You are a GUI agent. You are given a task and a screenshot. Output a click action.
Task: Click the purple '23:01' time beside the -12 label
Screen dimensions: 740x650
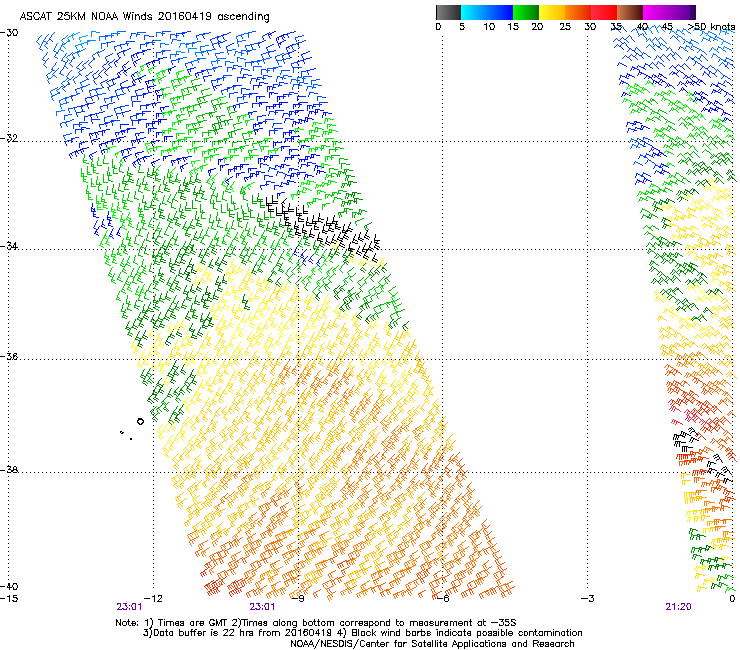pos(129,607)
